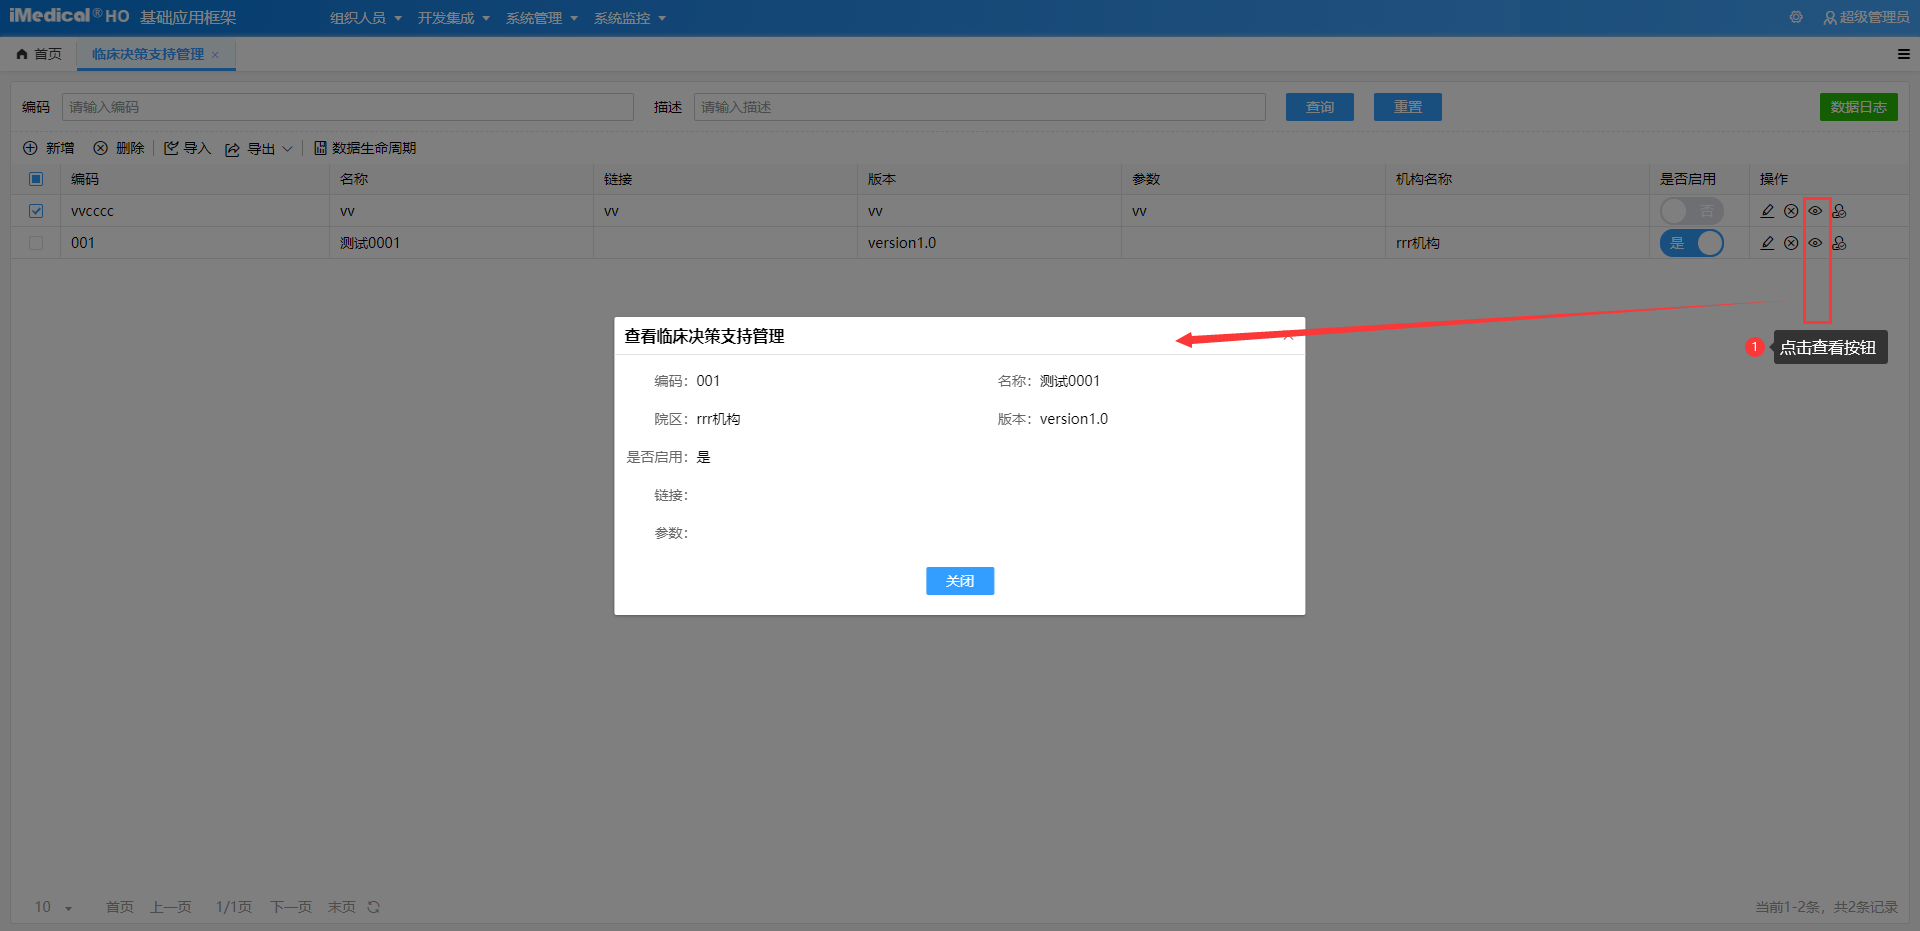Delete row 001 using the circle-x icon

[x=1791, y=243]
